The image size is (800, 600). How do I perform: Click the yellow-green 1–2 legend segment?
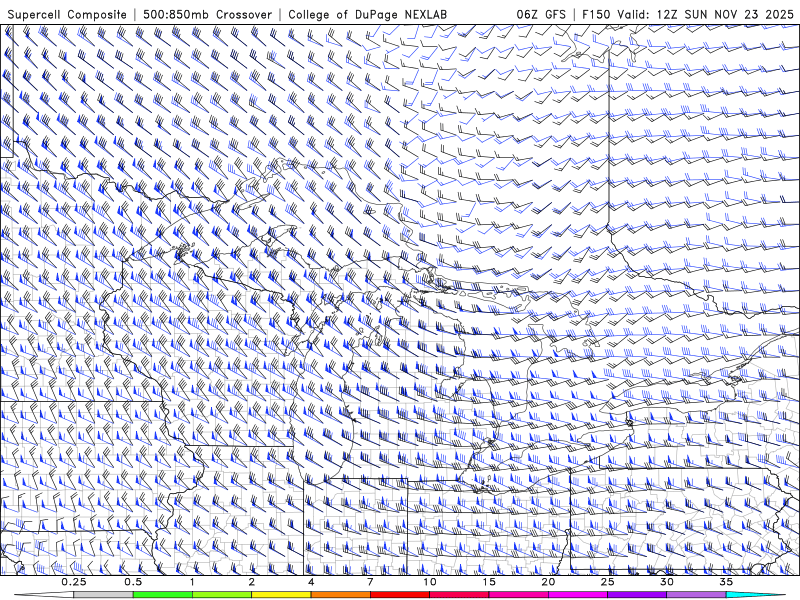click(x=222, y=595)
